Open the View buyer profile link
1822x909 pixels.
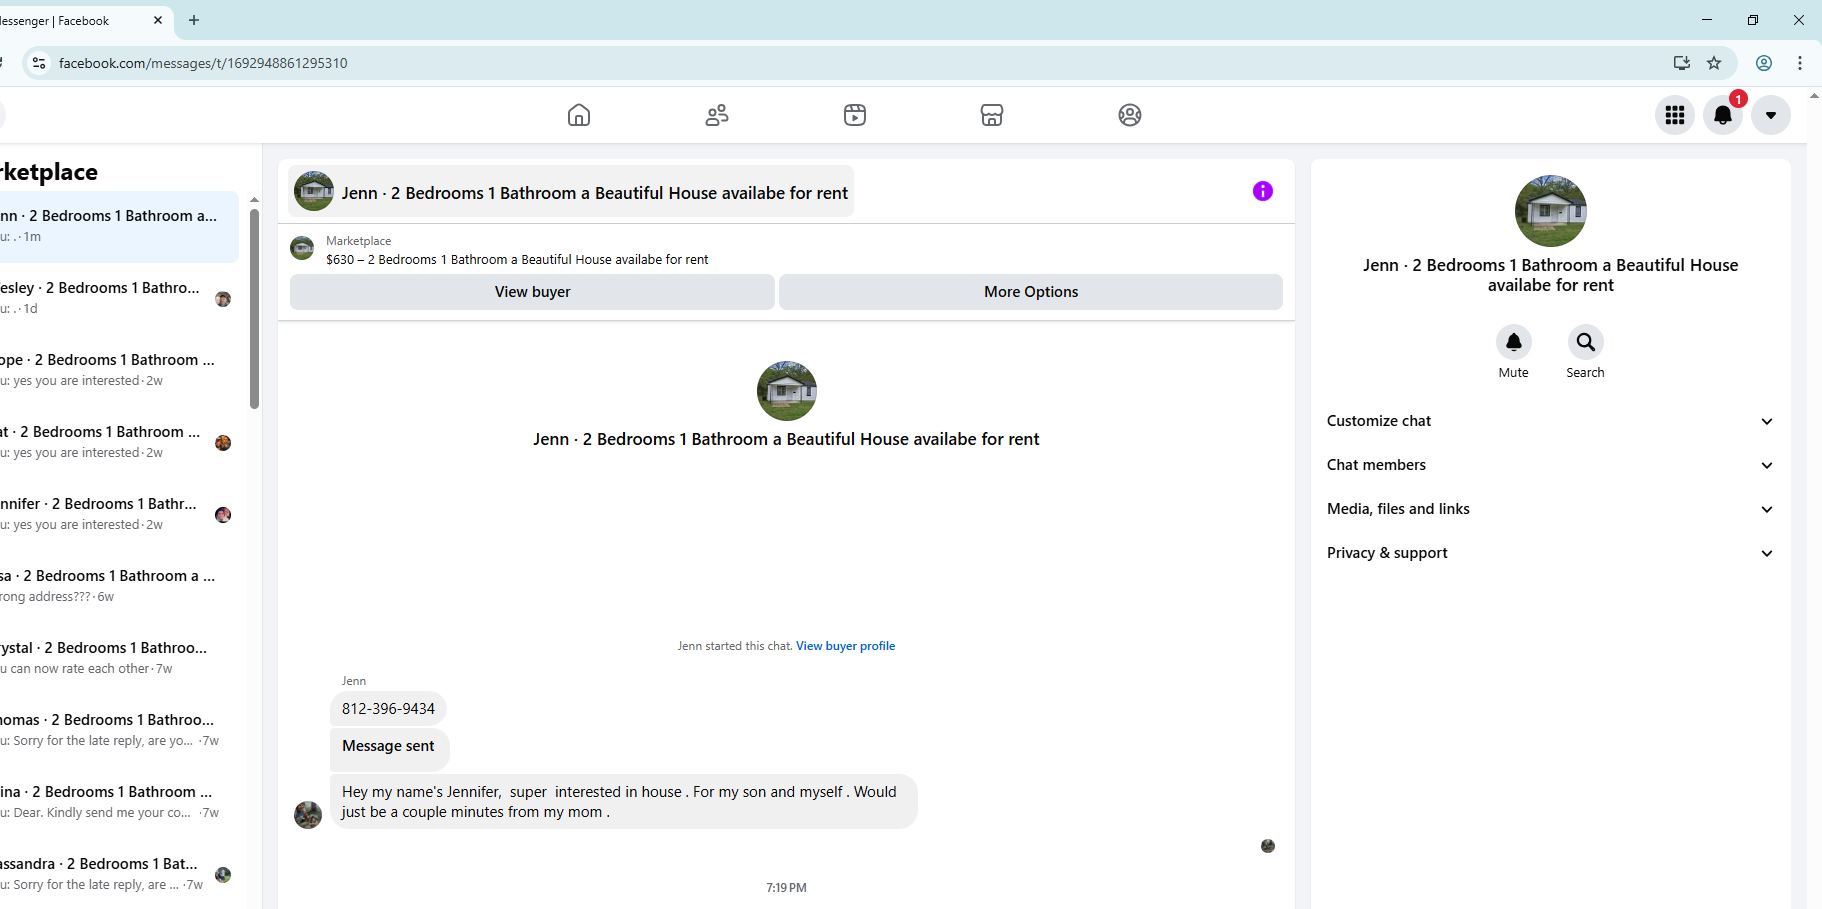tap(845, 646)
